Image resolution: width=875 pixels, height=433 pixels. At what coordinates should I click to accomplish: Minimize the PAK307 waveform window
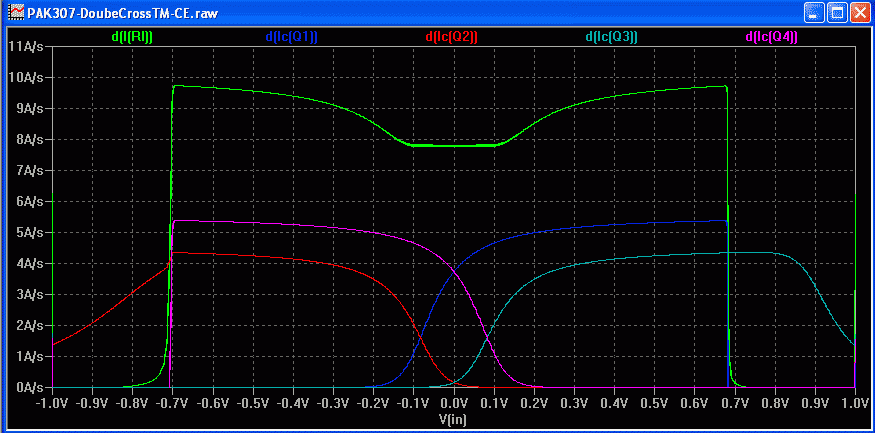(x=814, y=12)
